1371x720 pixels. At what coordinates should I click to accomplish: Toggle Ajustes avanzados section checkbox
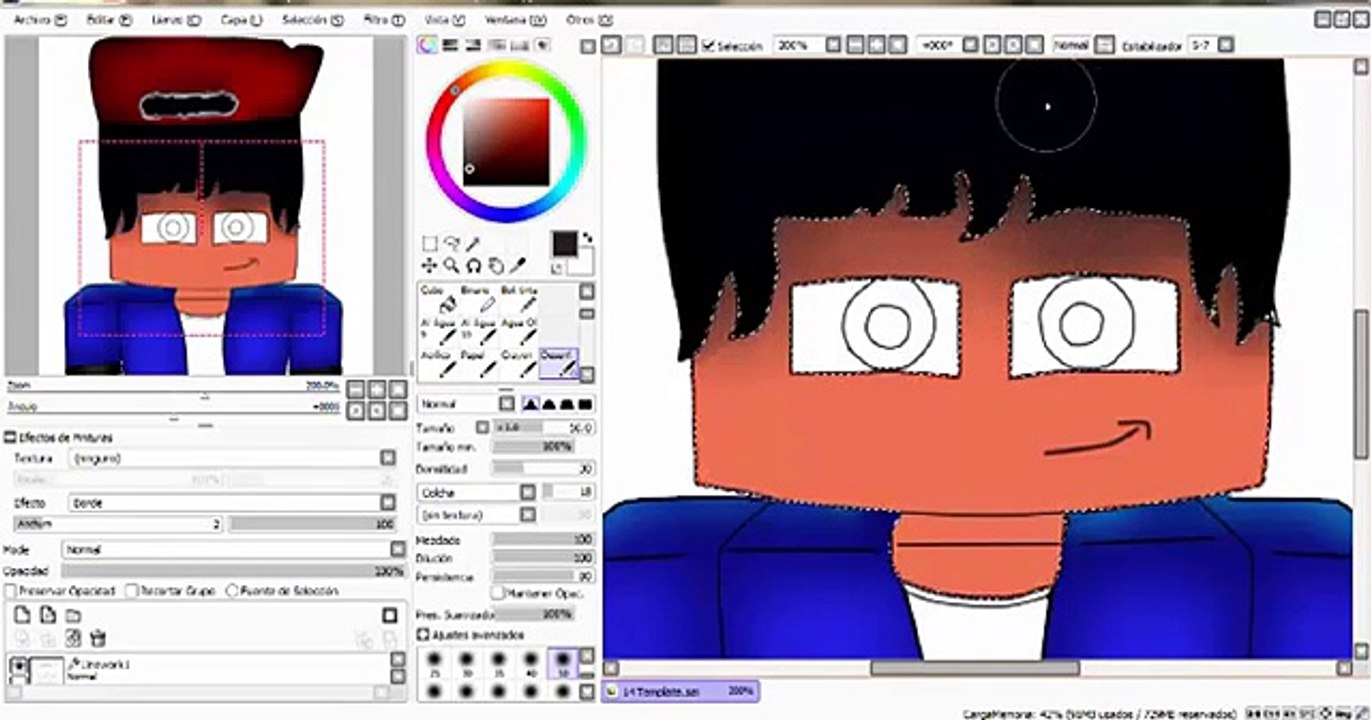coord(422,635)
